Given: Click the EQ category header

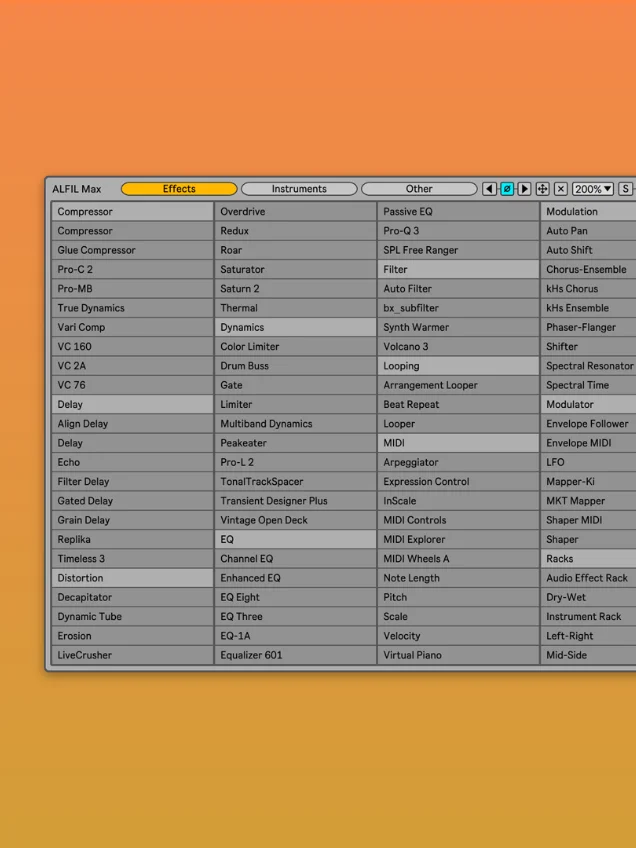Looking at the screenshot, I should pos(295,540).
